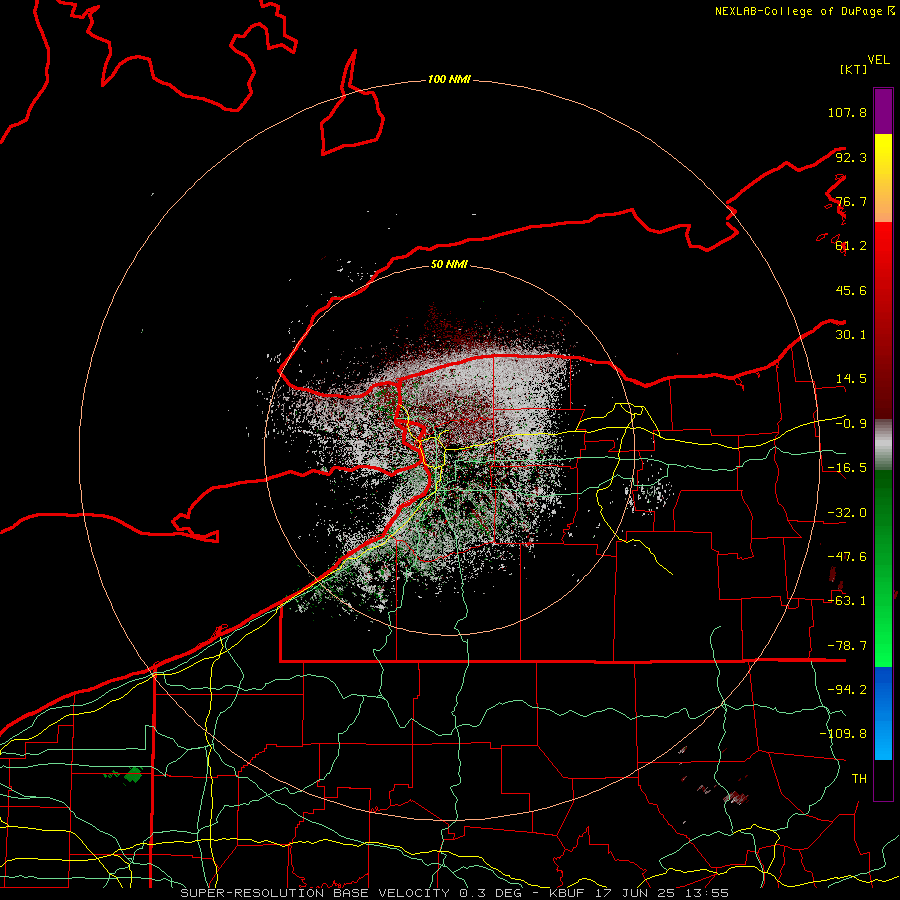Click the -0.9 velocity scale value
Viewport: 900px width, 900px height.
pos(851,424)
